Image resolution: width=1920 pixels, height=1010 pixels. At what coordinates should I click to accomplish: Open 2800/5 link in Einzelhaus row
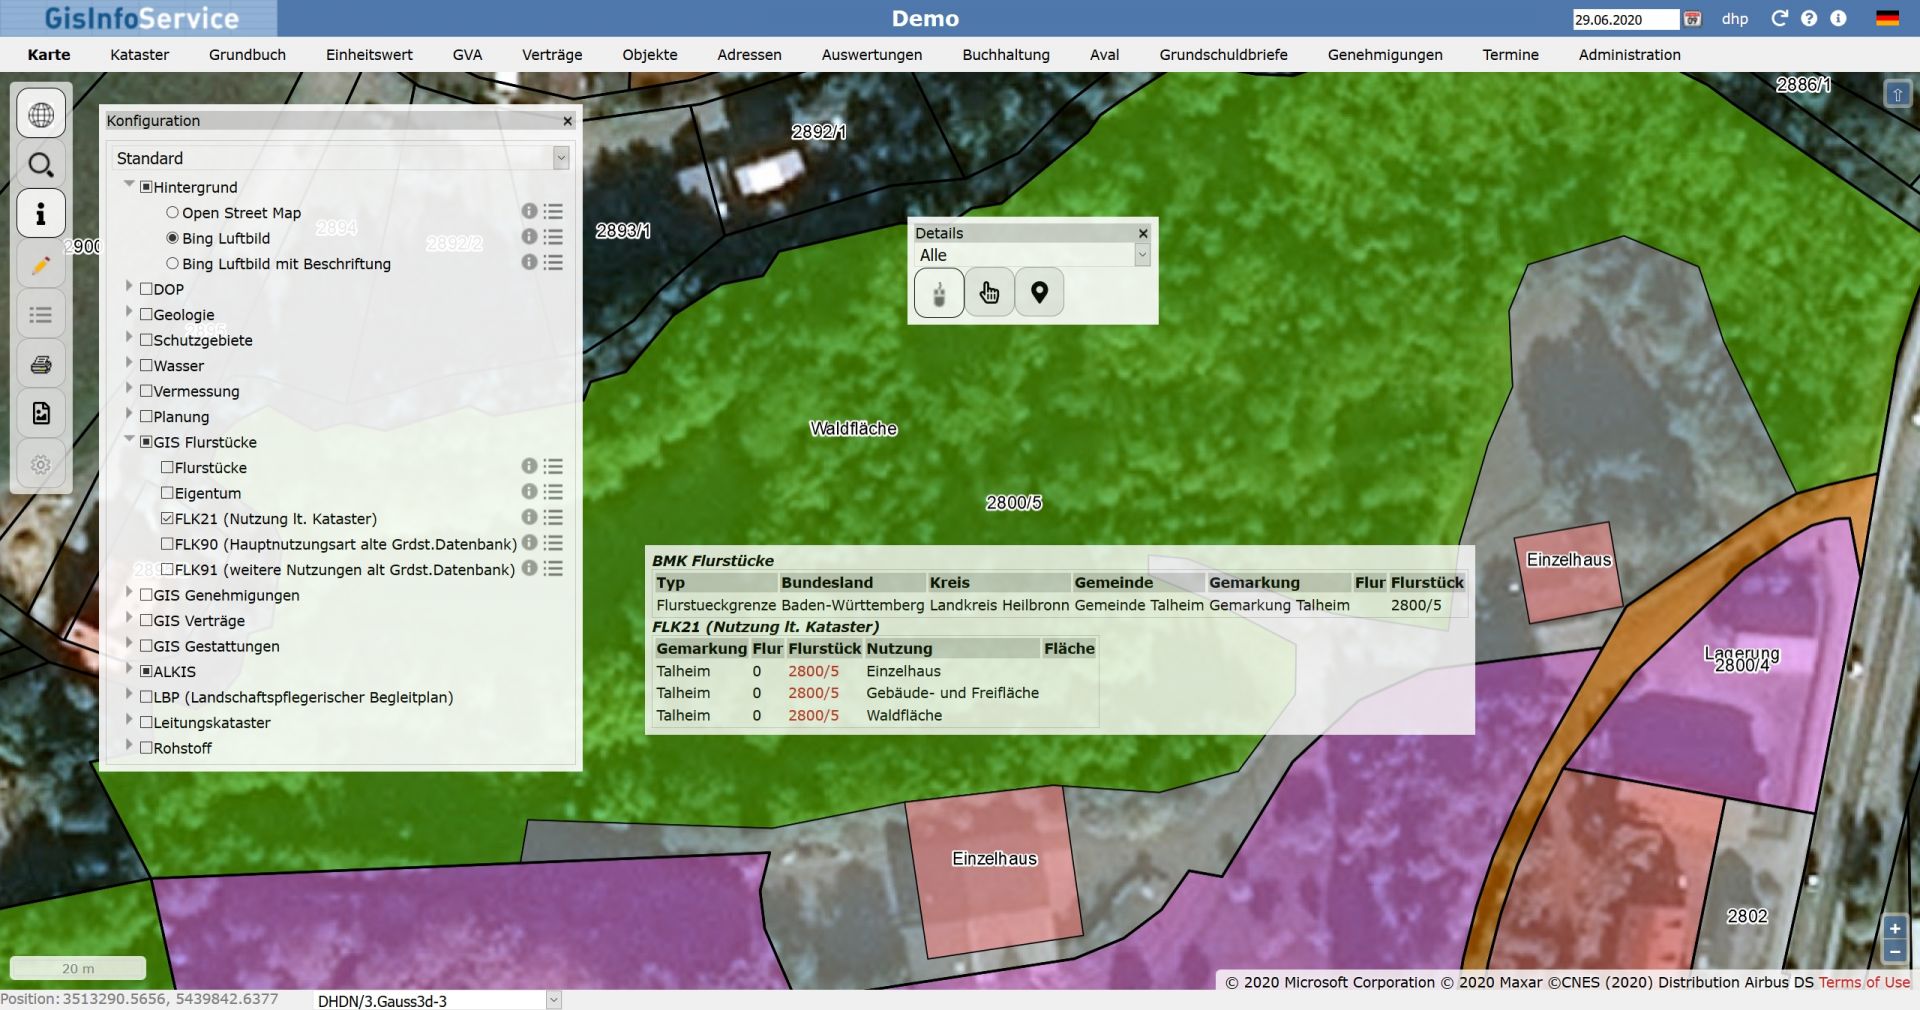coord(813,671)
